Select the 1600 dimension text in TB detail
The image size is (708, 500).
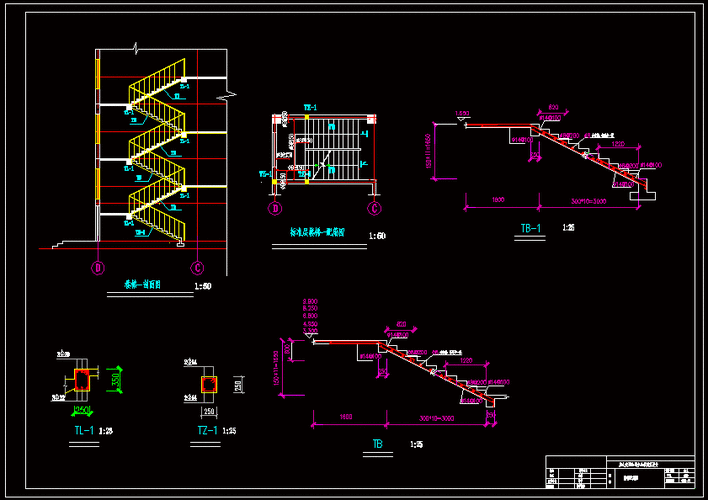[346, 415]
